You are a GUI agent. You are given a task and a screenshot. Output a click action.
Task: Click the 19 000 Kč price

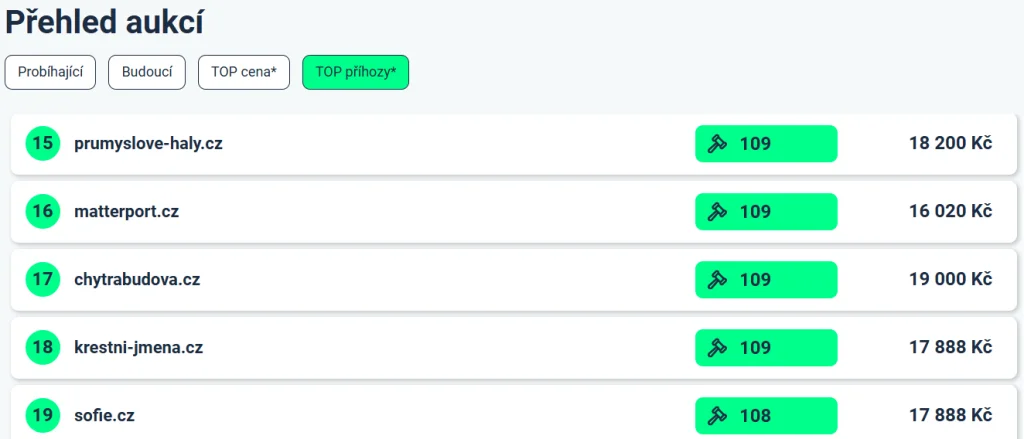point(950,279)
